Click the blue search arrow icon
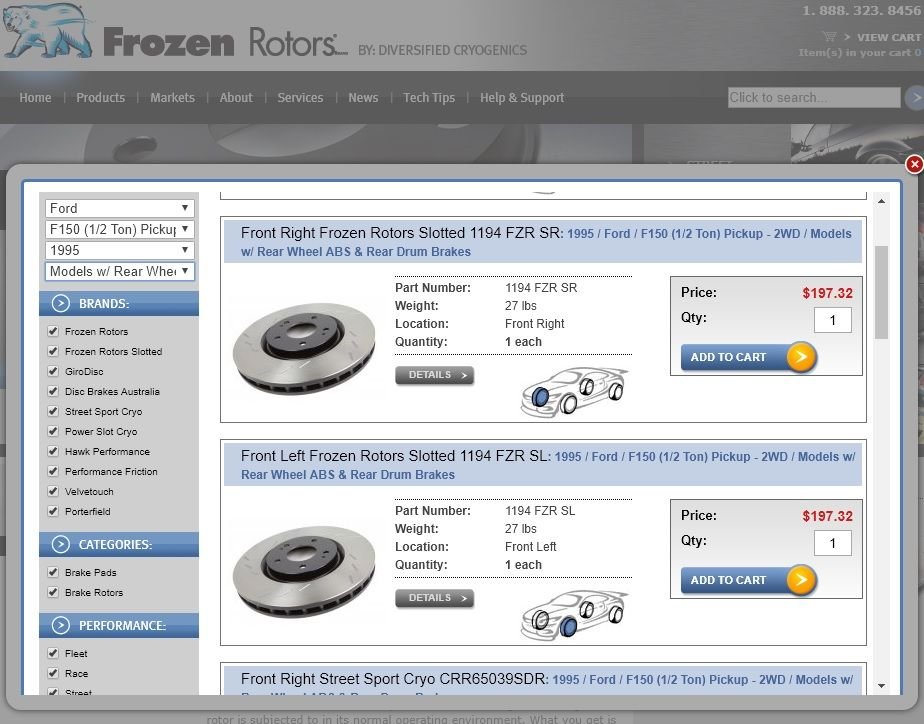The height and width of the screenshot is (724, 924). click(915, 97)
